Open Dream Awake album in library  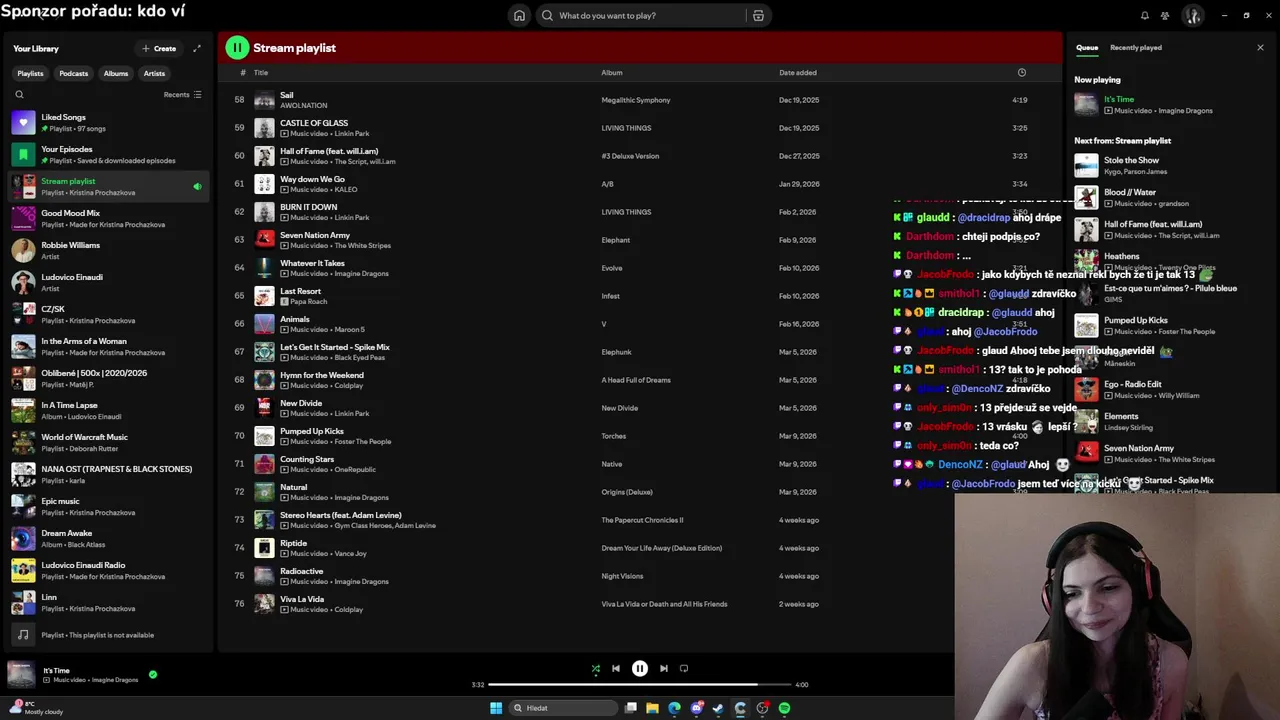pyautogui.click(x=108, y=539)
